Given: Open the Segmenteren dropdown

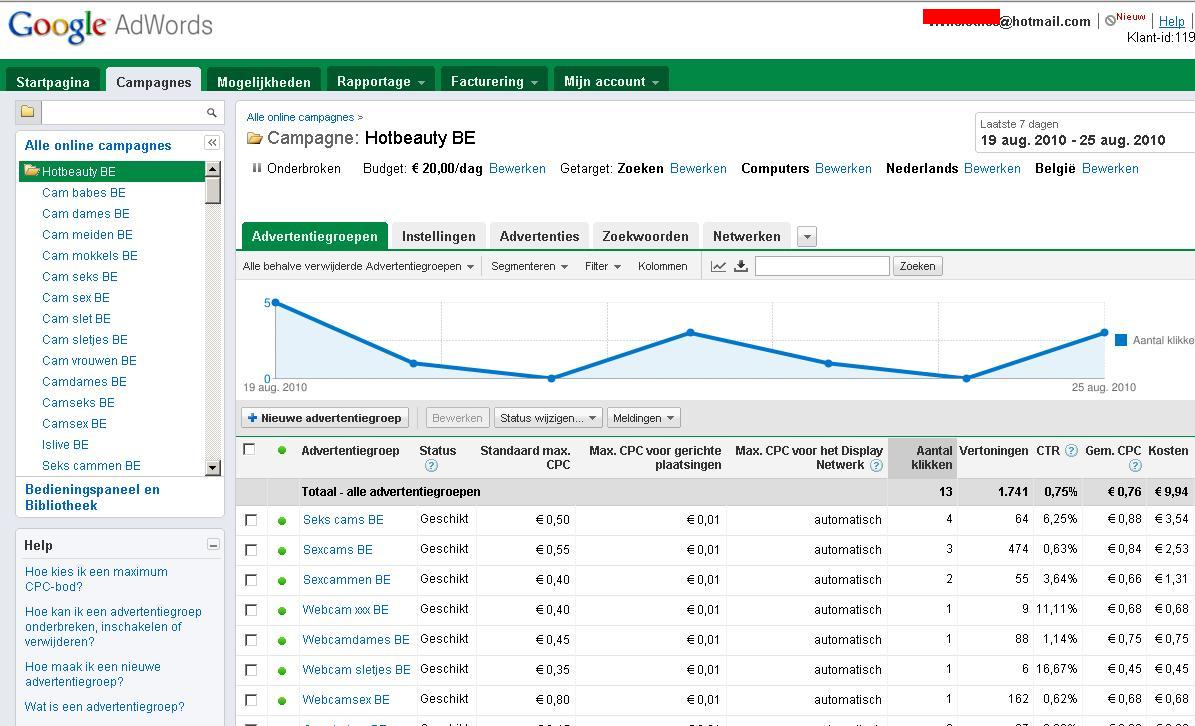Looking at the screenshot, I should 530,266.
